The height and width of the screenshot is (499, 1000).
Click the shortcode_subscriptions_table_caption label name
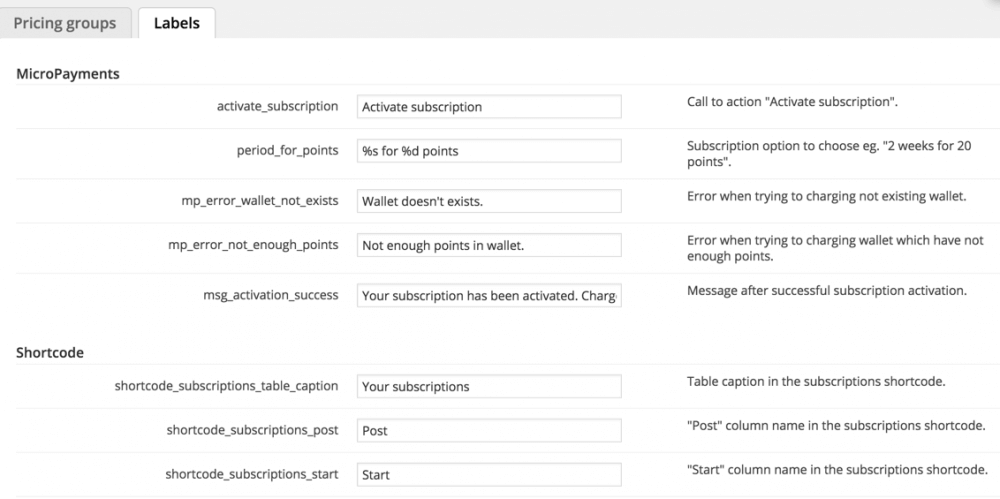tap(226, 385)
